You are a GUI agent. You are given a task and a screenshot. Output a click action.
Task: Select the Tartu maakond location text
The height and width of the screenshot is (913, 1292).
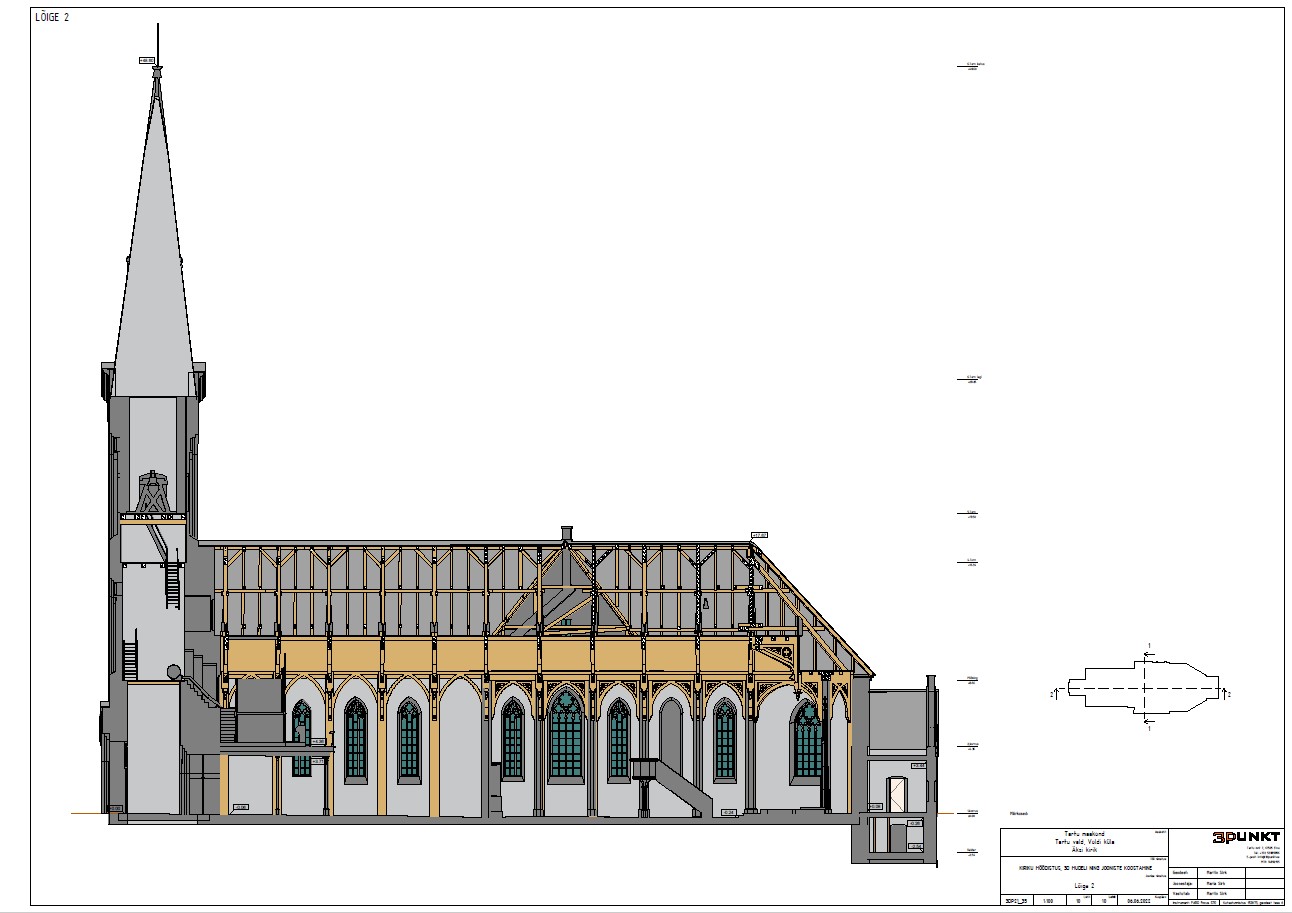pos(1083,835)
